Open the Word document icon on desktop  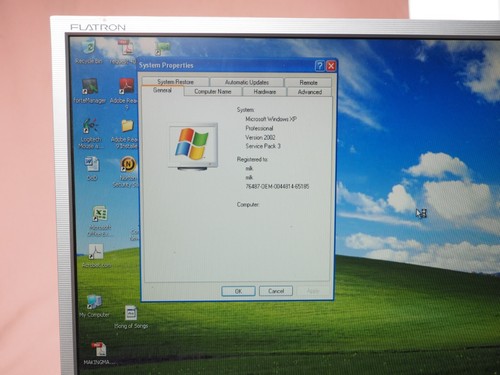pyautogui.click(x=92, y=168)
